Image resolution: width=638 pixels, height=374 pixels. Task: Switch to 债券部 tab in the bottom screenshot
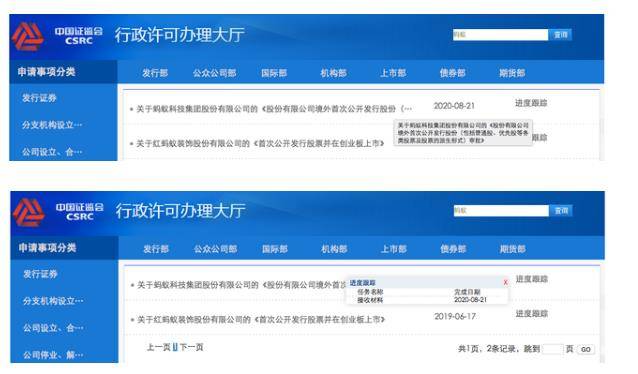point(453,249)
